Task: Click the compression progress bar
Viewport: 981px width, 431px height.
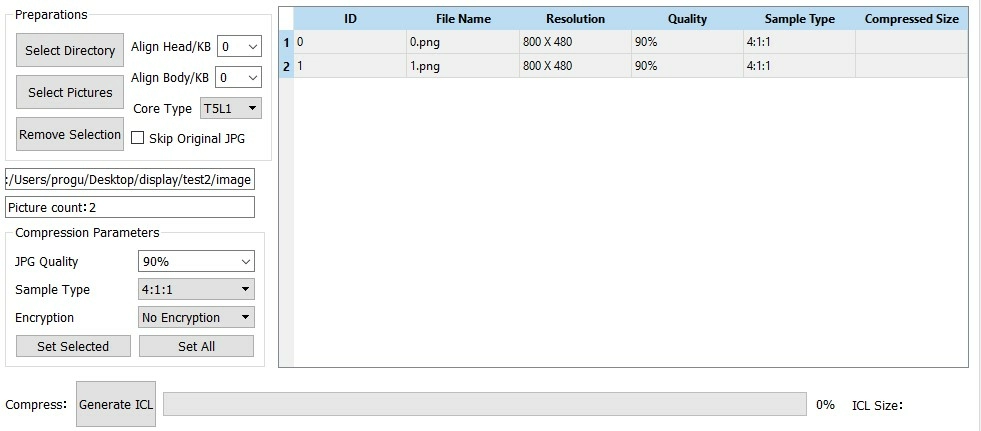Action: [484, 404]
